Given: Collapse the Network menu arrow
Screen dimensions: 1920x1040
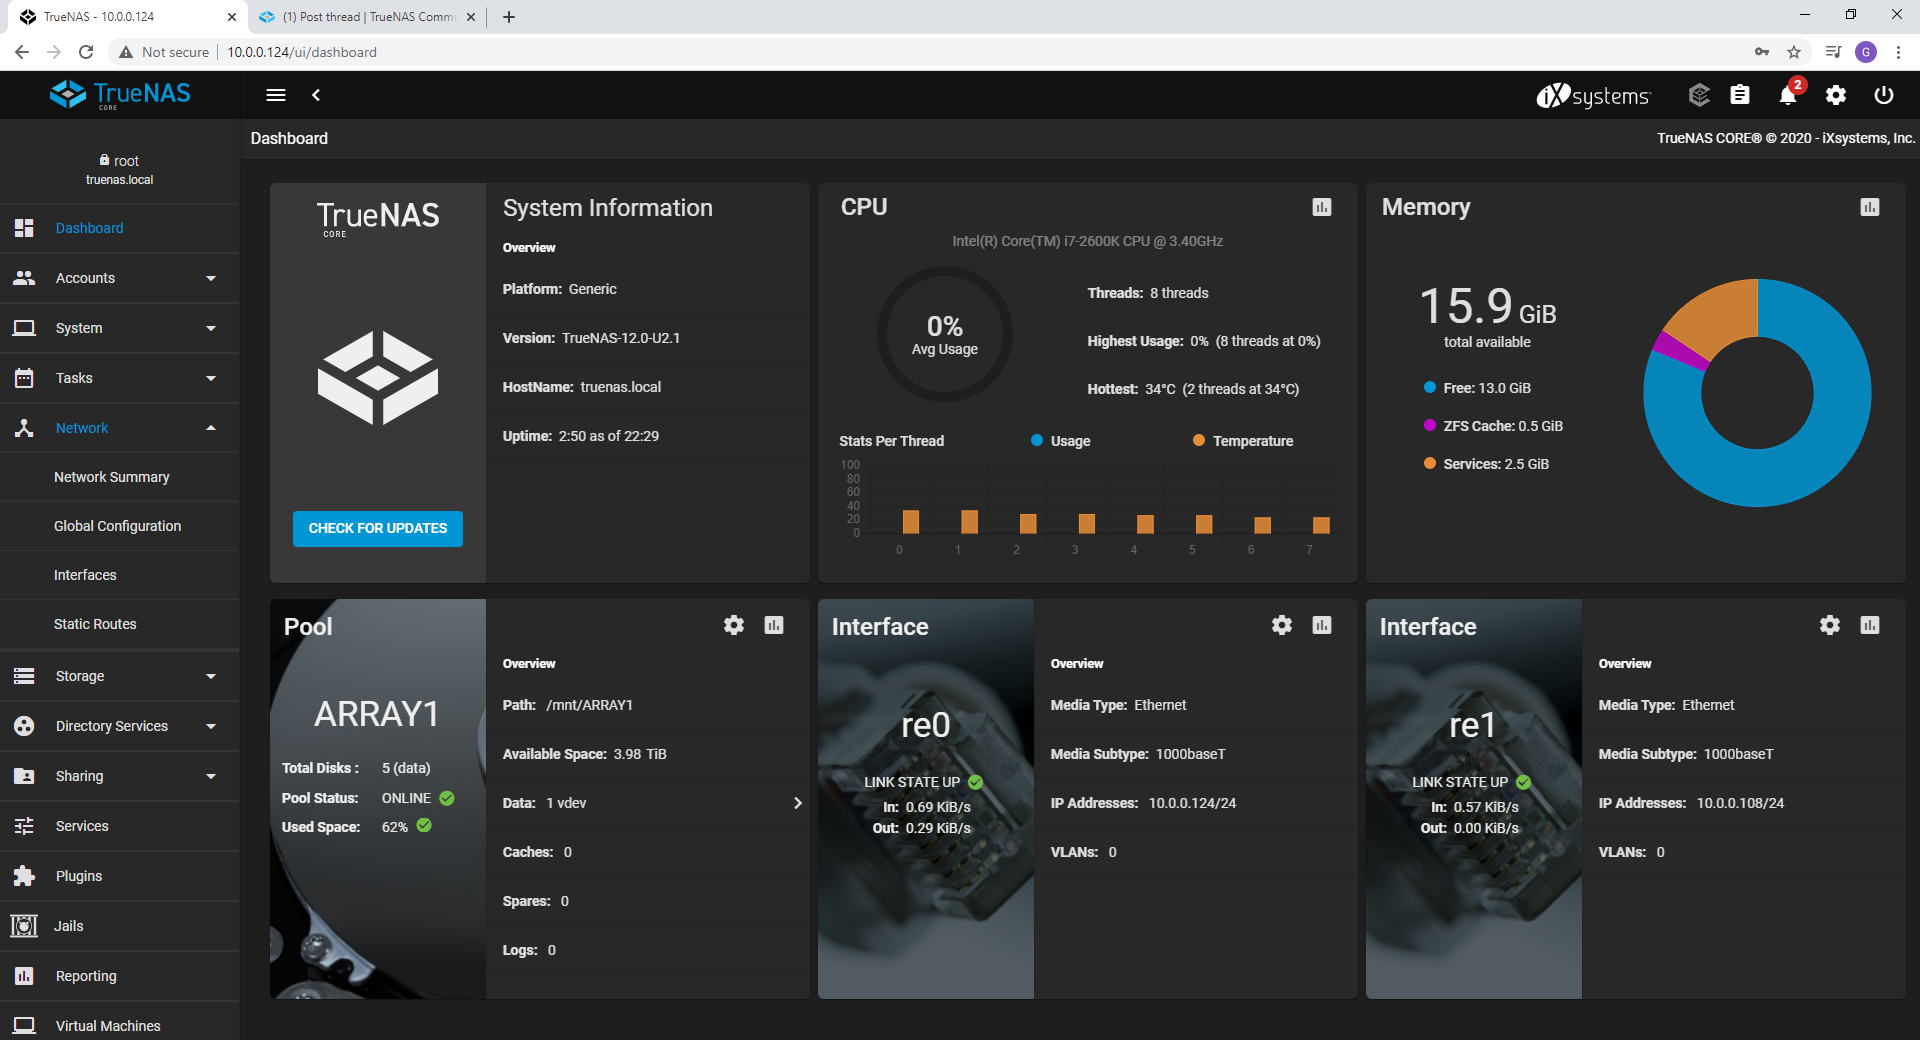Looking at the screenshot, I should (x=211, y=428).
